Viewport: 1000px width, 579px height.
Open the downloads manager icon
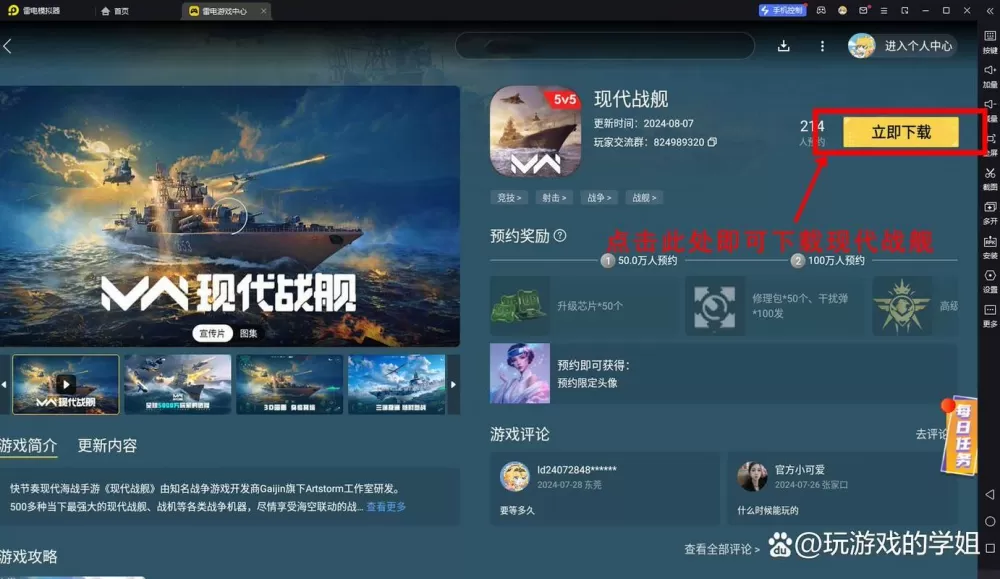pyautogui.click(x=784, y=46)
